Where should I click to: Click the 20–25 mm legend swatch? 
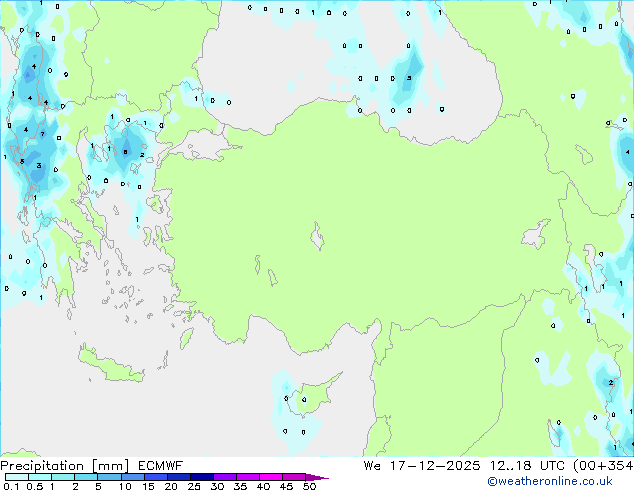click(179, 477)
